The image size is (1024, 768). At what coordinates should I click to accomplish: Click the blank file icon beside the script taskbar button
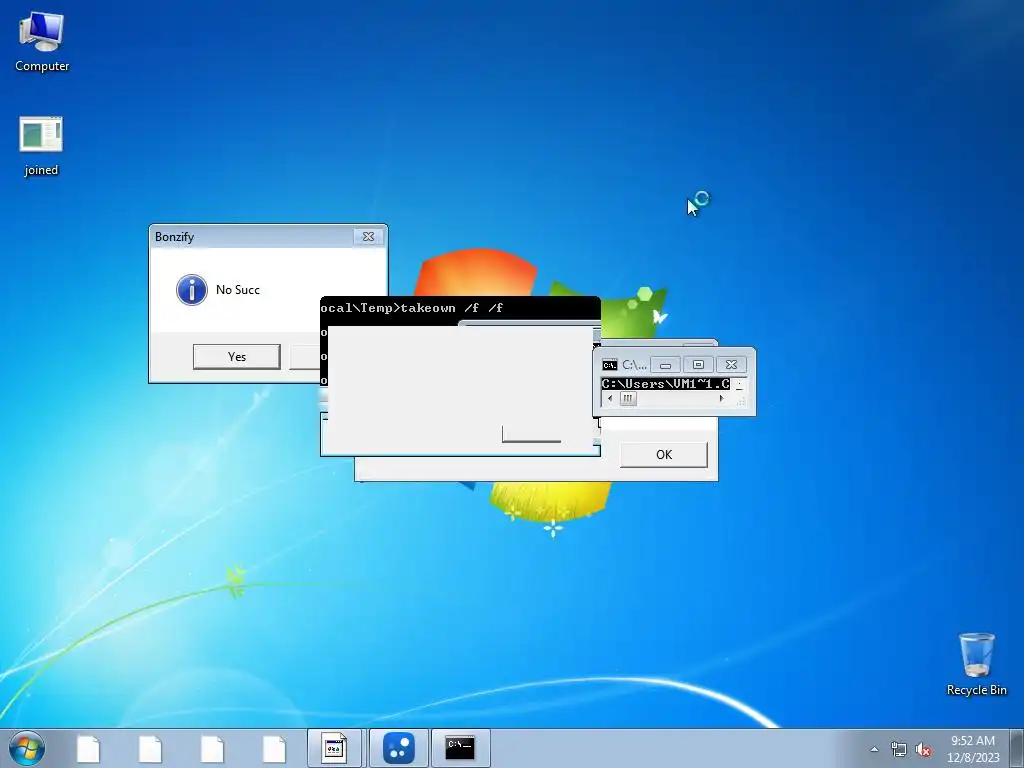coord(274,748)
